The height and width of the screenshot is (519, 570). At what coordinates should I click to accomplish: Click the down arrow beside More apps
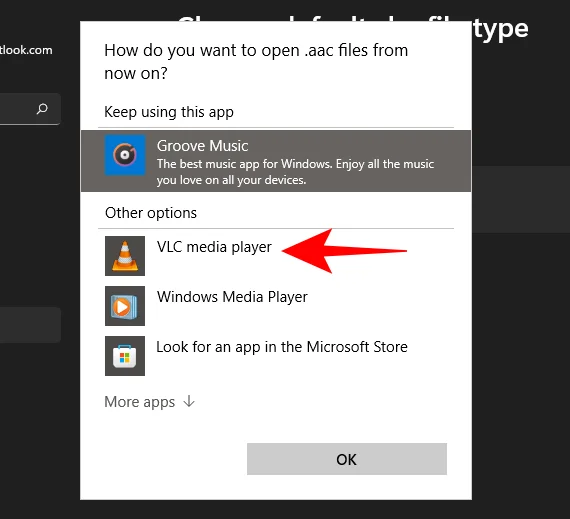189,402
